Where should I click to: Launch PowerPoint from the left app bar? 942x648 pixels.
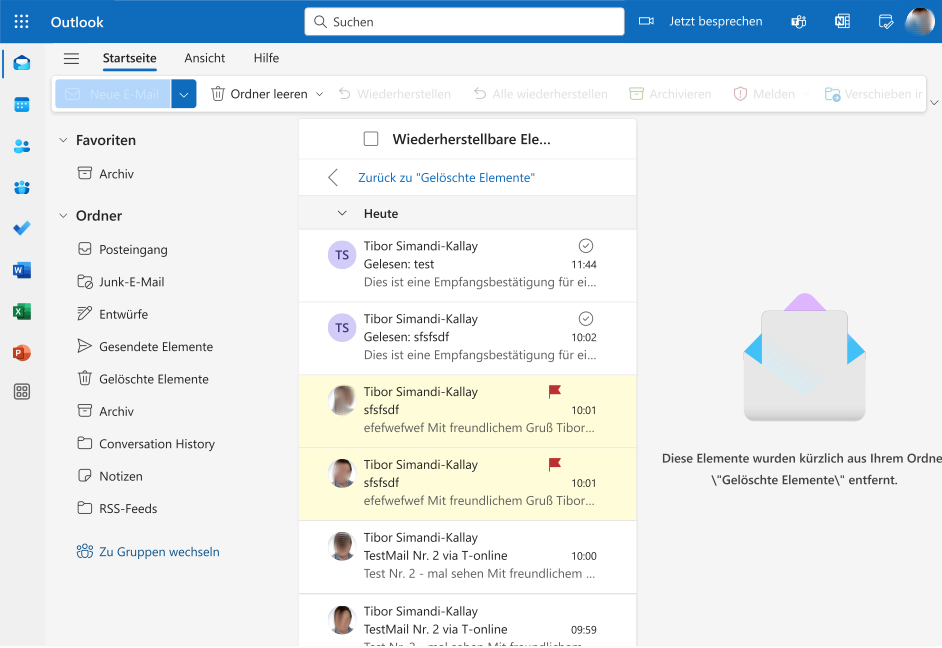pos(21,352)
